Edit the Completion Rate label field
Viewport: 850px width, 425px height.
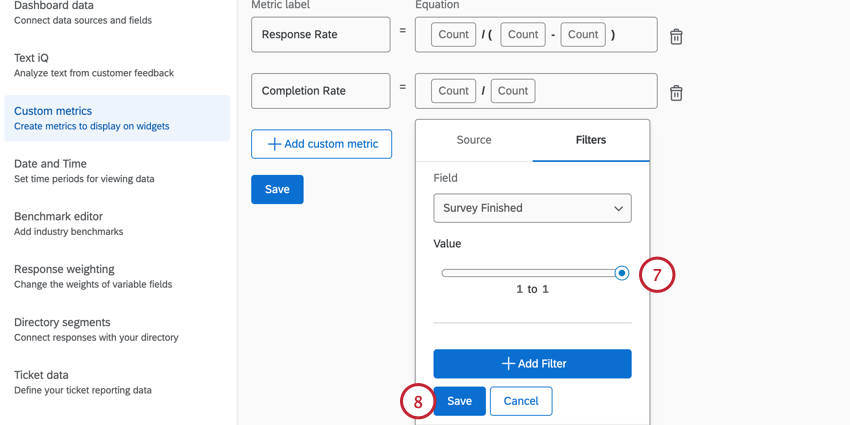pyautogui.click(x=320, y=91)
